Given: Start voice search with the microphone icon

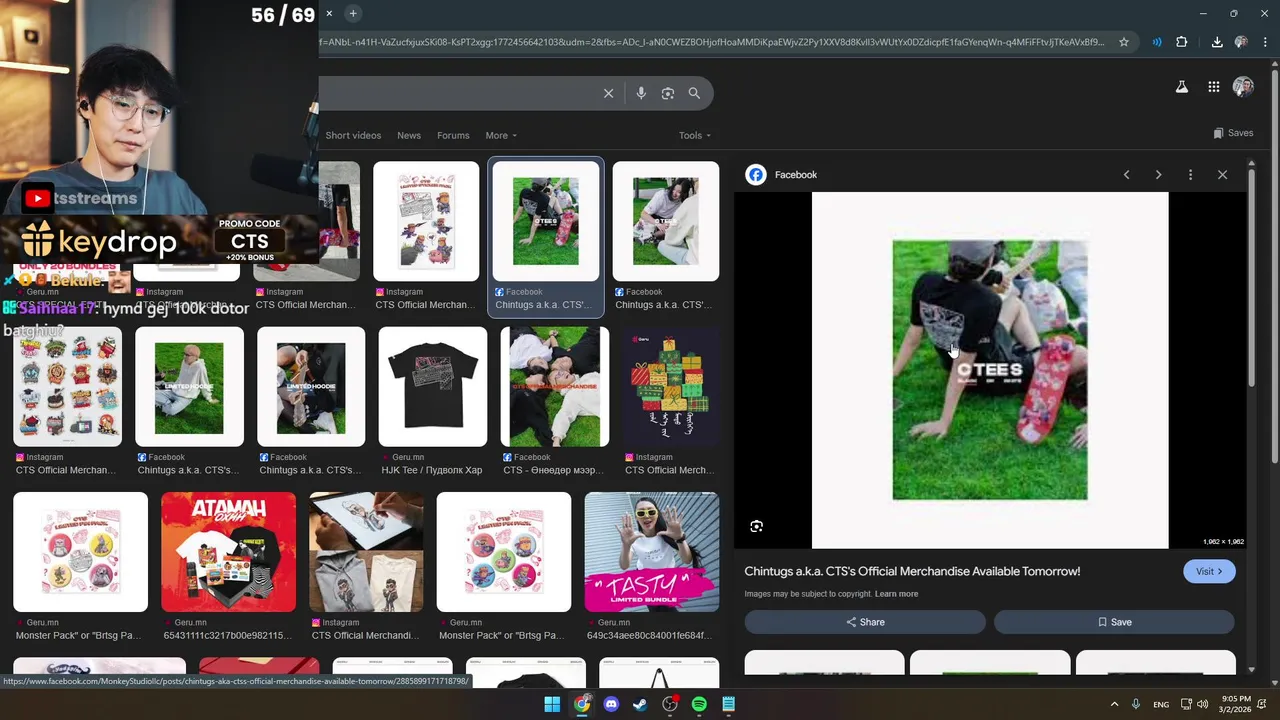Looking at the screenshot, I should click(641, 93).
